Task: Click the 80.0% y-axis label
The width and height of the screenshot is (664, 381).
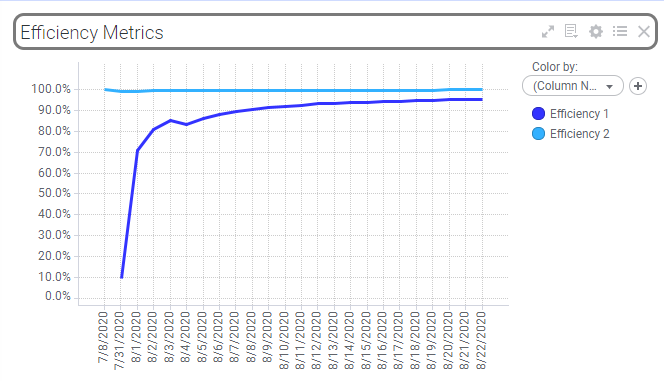Action: click(x=54, y=131)
